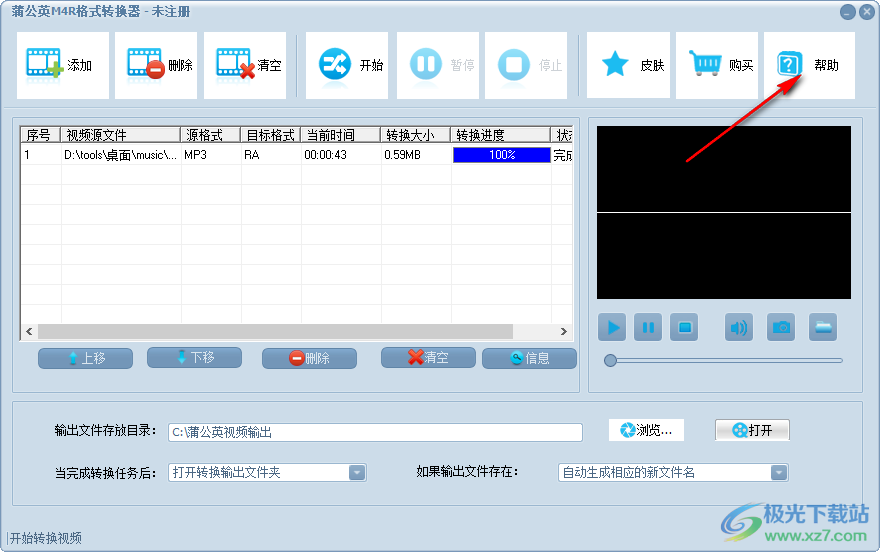Click the 下移 (Move down) button
Viewport: 880px width, 552px height.
pos(195,357)
